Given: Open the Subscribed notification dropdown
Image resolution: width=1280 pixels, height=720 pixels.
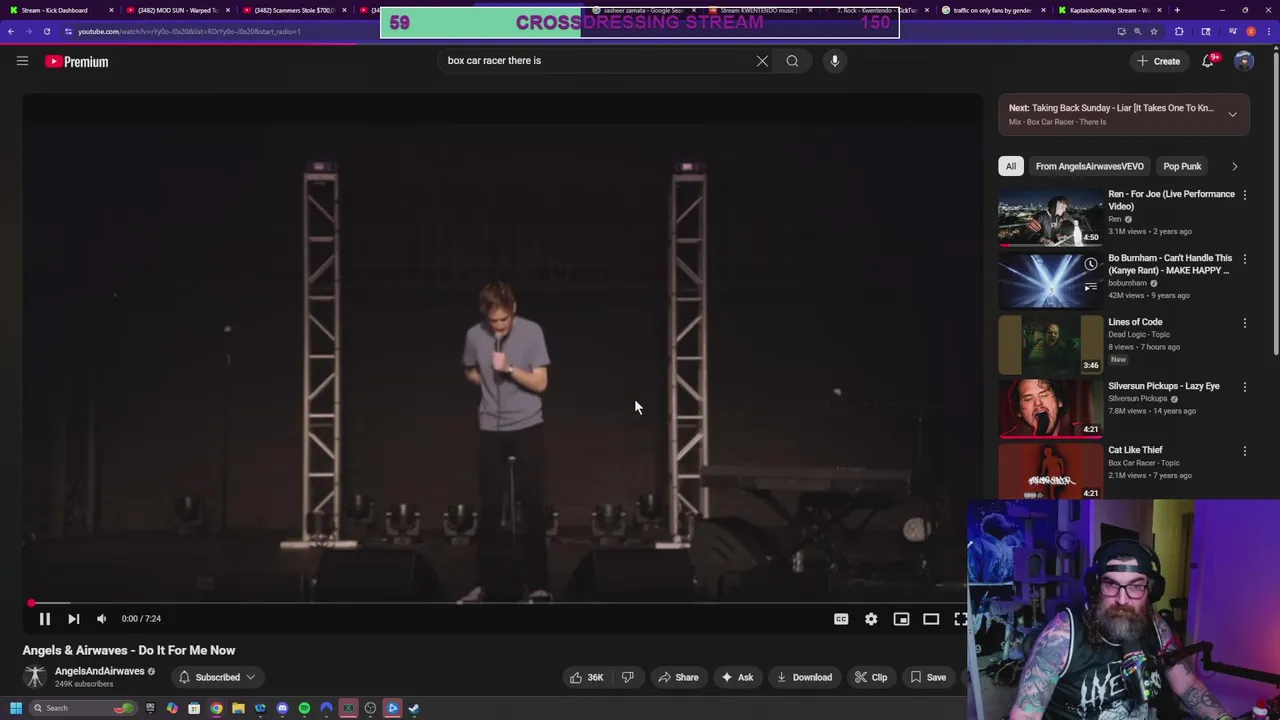Looking at the screenshot, I should [217, 677].
